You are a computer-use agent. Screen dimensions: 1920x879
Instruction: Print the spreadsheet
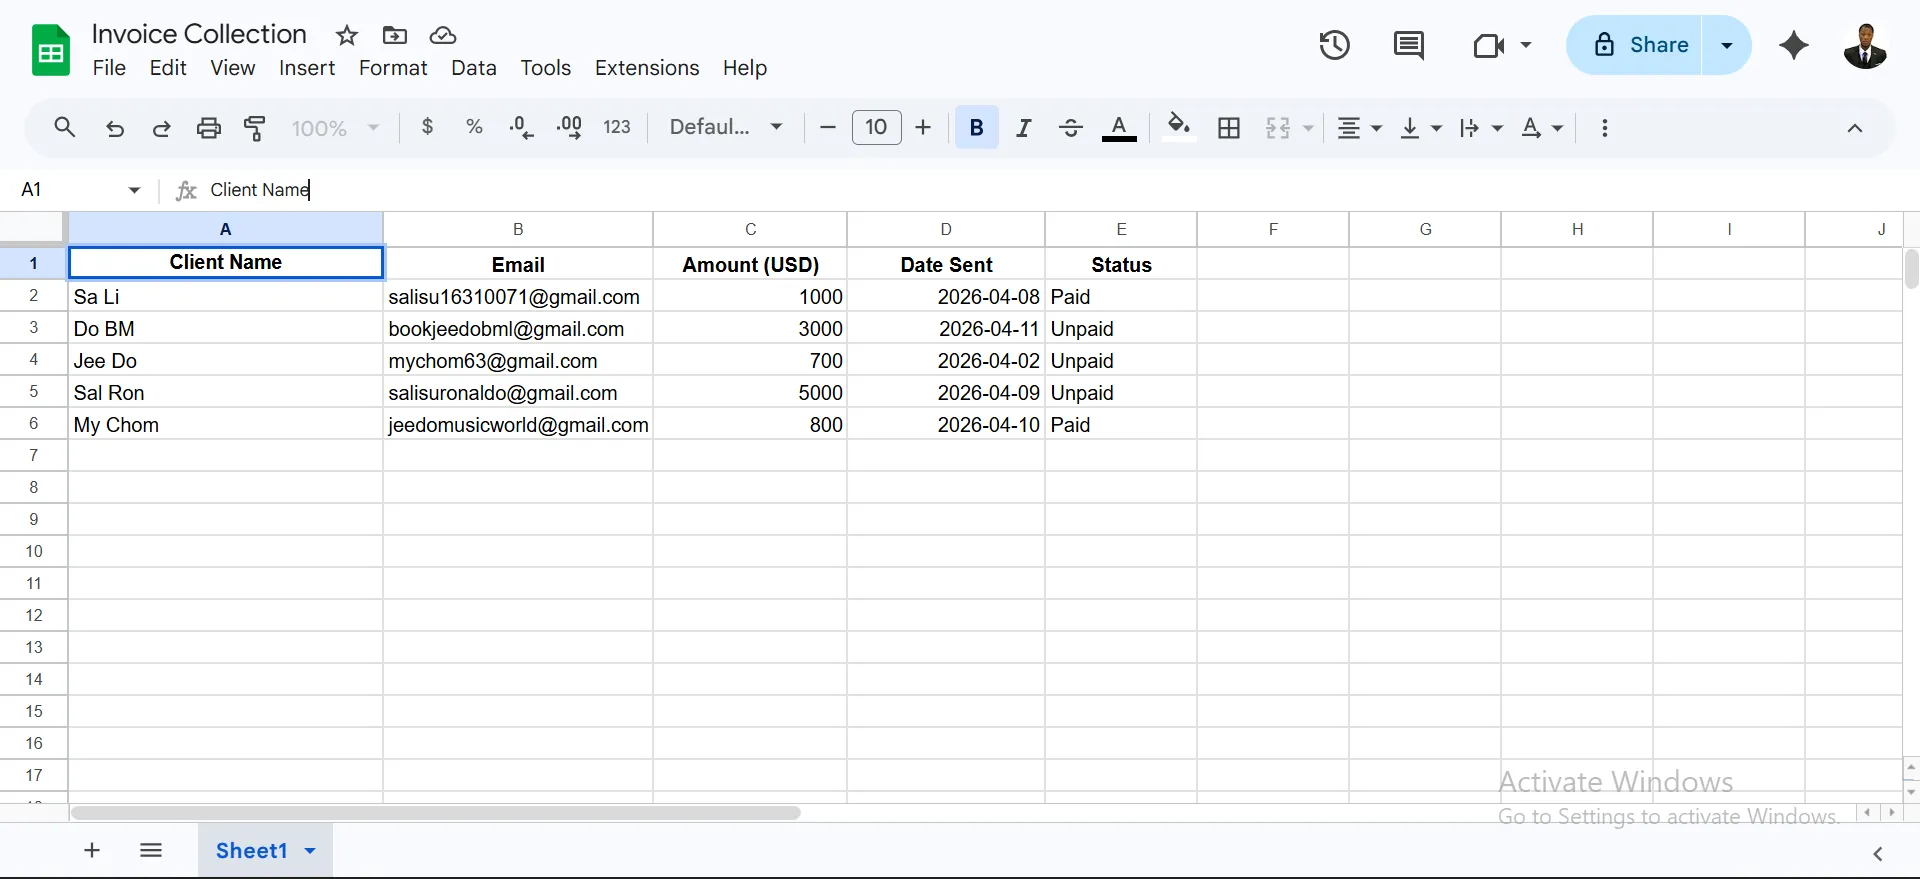(208, 128)
